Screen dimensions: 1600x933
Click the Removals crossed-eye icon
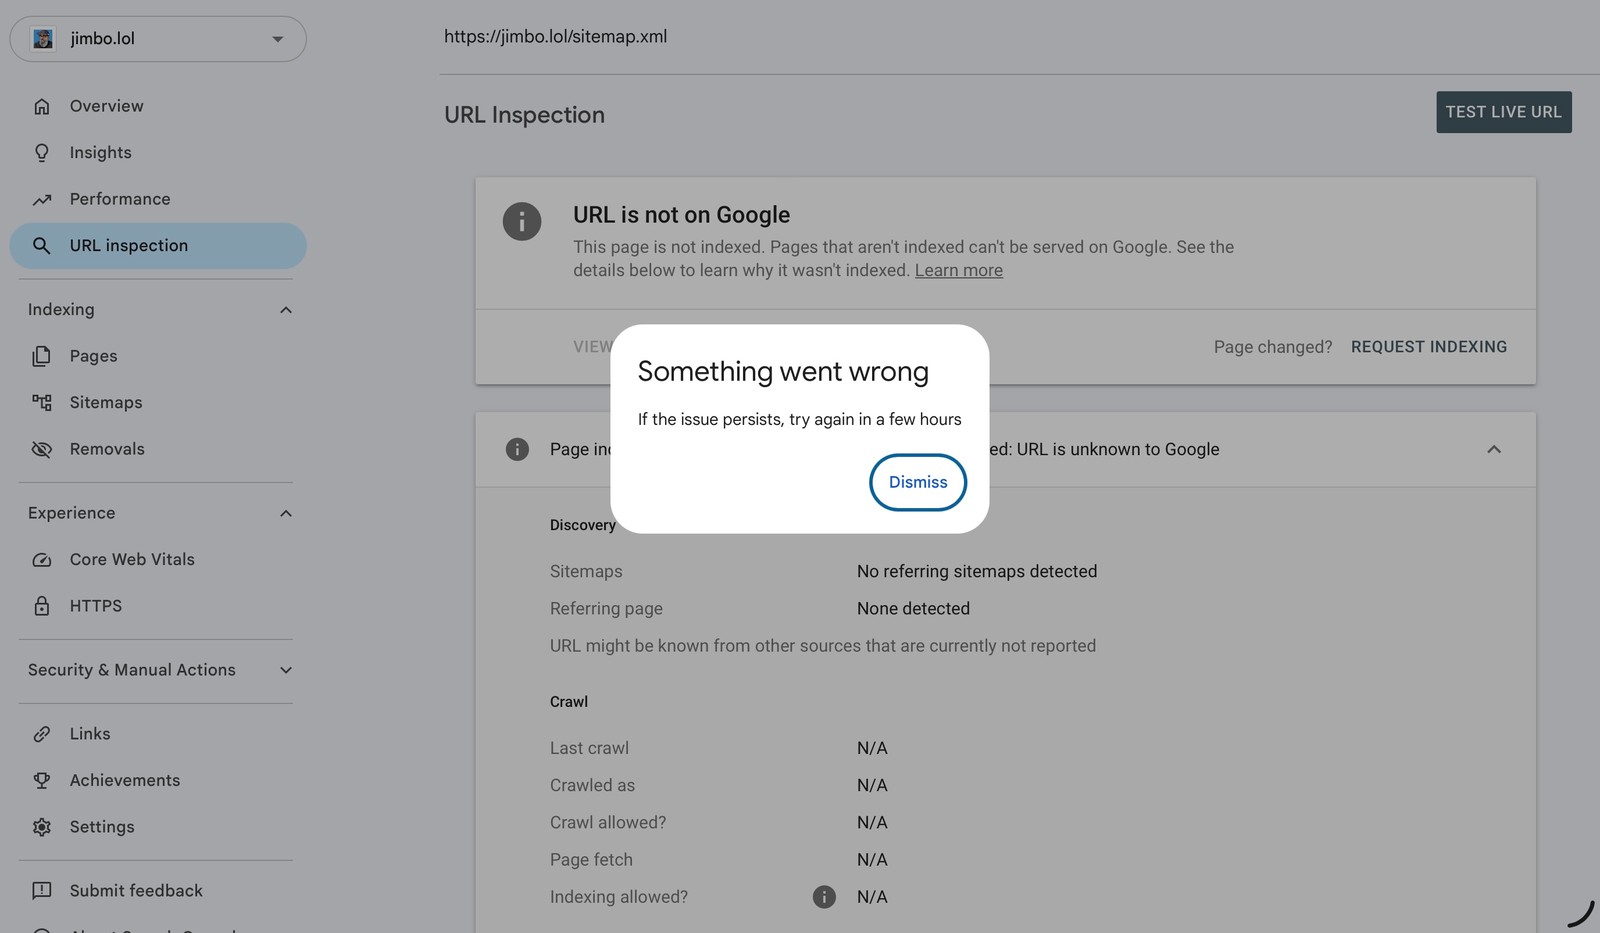pos(42,449)
